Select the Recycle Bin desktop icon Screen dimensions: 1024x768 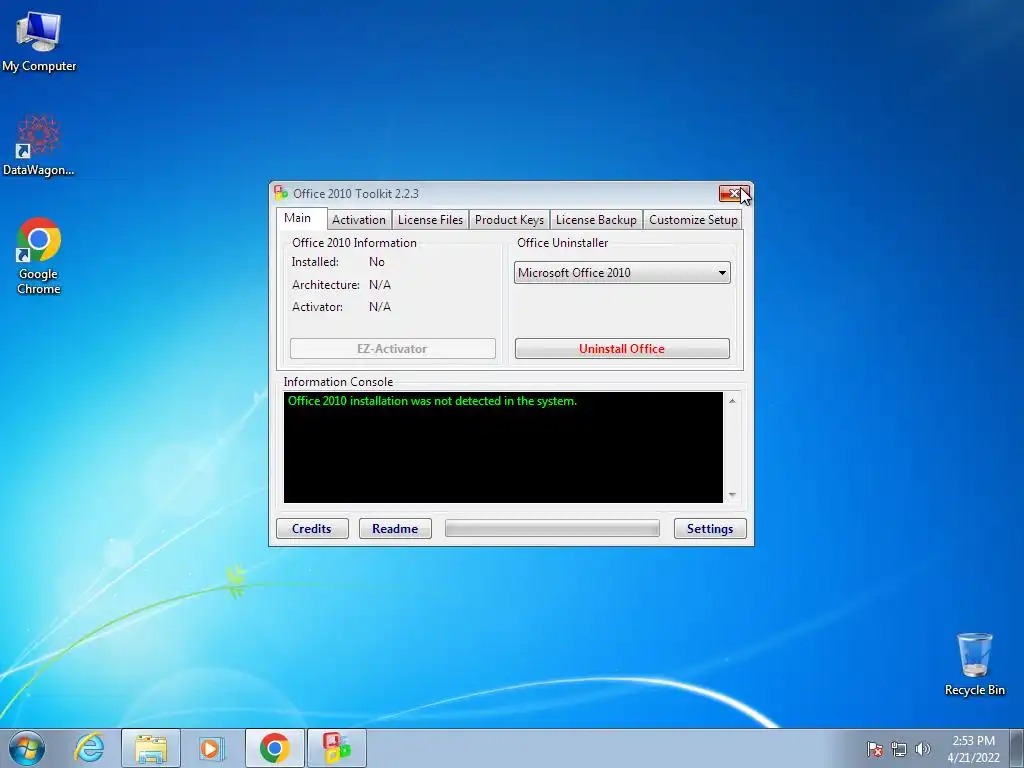click(x=974, y=664)
